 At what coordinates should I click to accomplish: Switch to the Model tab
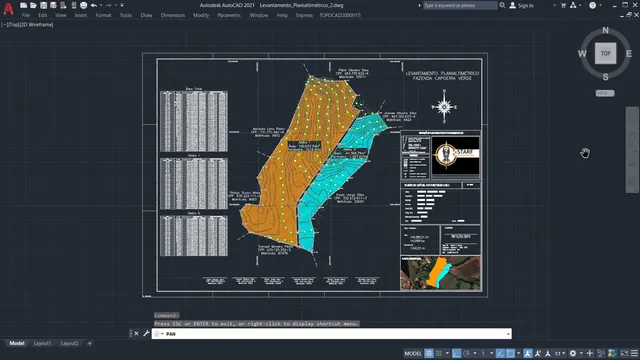pyautogui.click(x=17, y=343)
